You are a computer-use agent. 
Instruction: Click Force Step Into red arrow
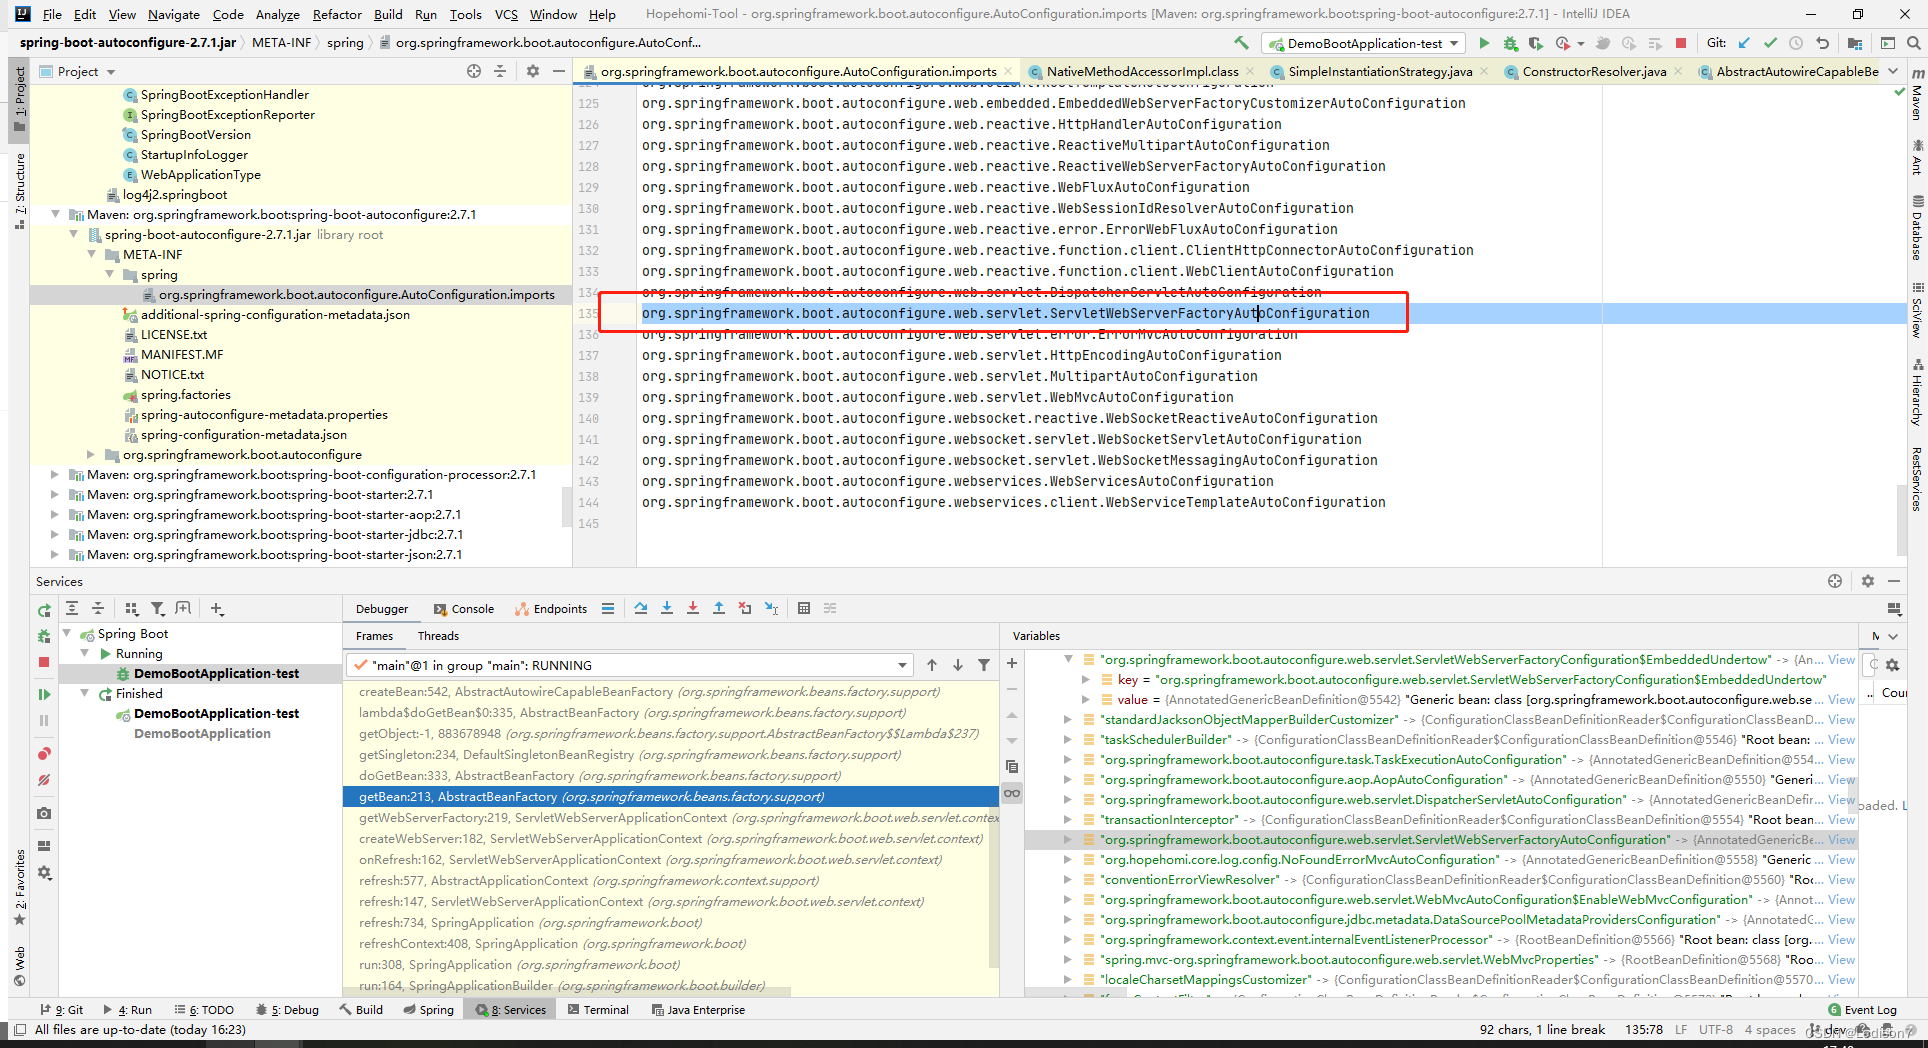693,608
